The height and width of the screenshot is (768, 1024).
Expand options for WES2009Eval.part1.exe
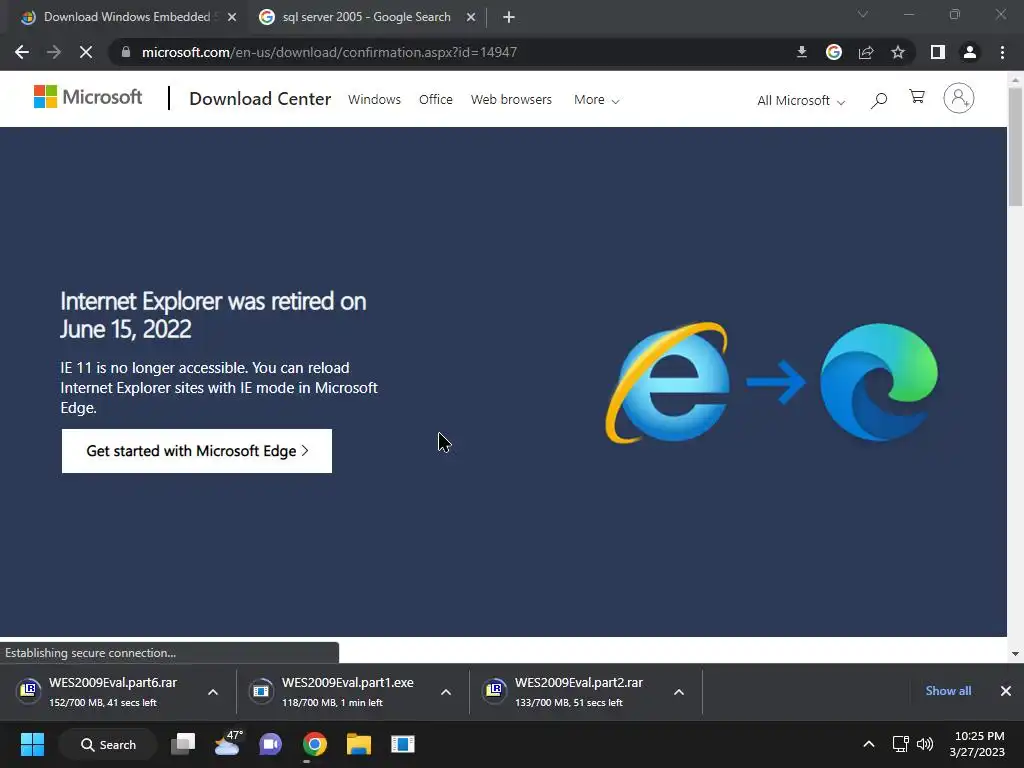tap(446, 692)
